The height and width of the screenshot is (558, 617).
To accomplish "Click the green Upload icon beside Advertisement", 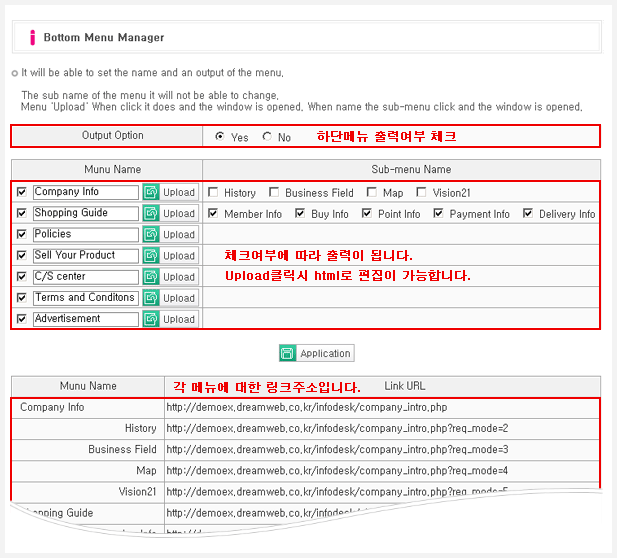I will coord(151,319).
